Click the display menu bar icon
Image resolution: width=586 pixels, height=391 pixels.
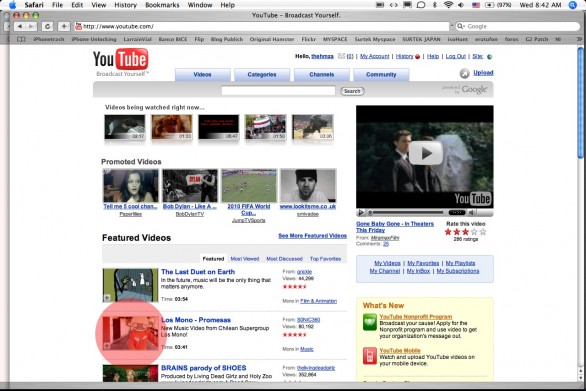(407, 5)
